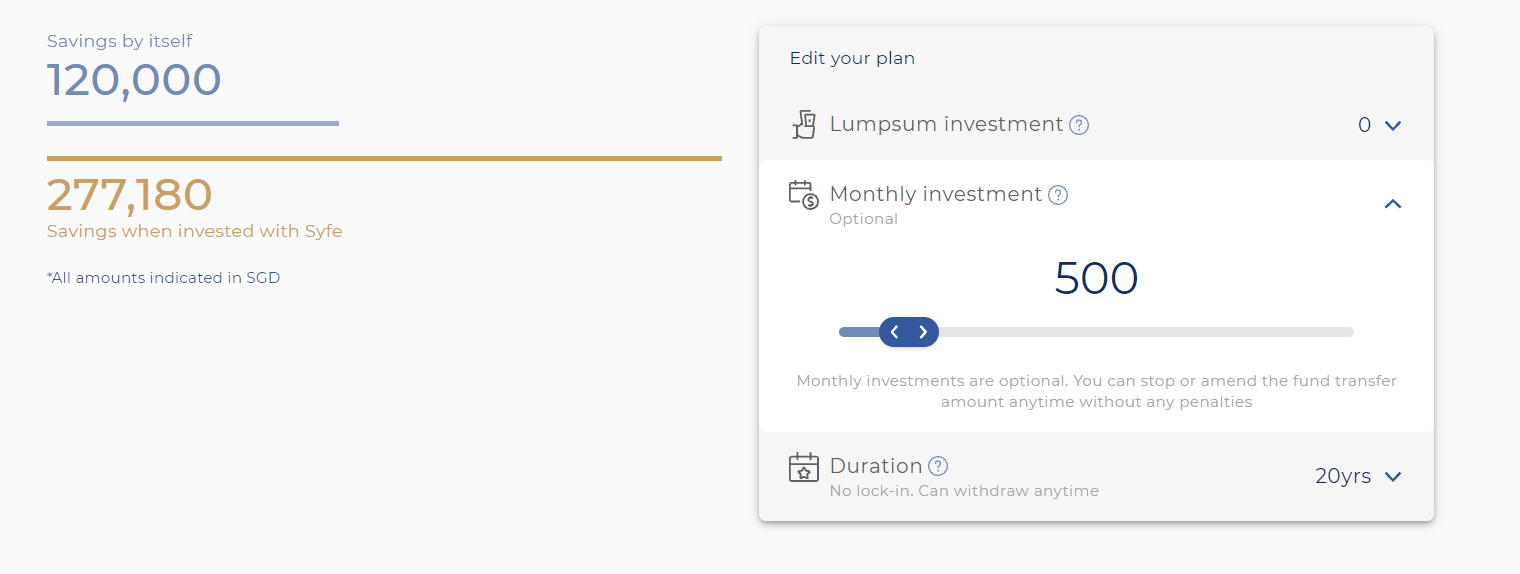Click the Duration calendar star icon
This screenshot has width=1520, height=574.
804,467
